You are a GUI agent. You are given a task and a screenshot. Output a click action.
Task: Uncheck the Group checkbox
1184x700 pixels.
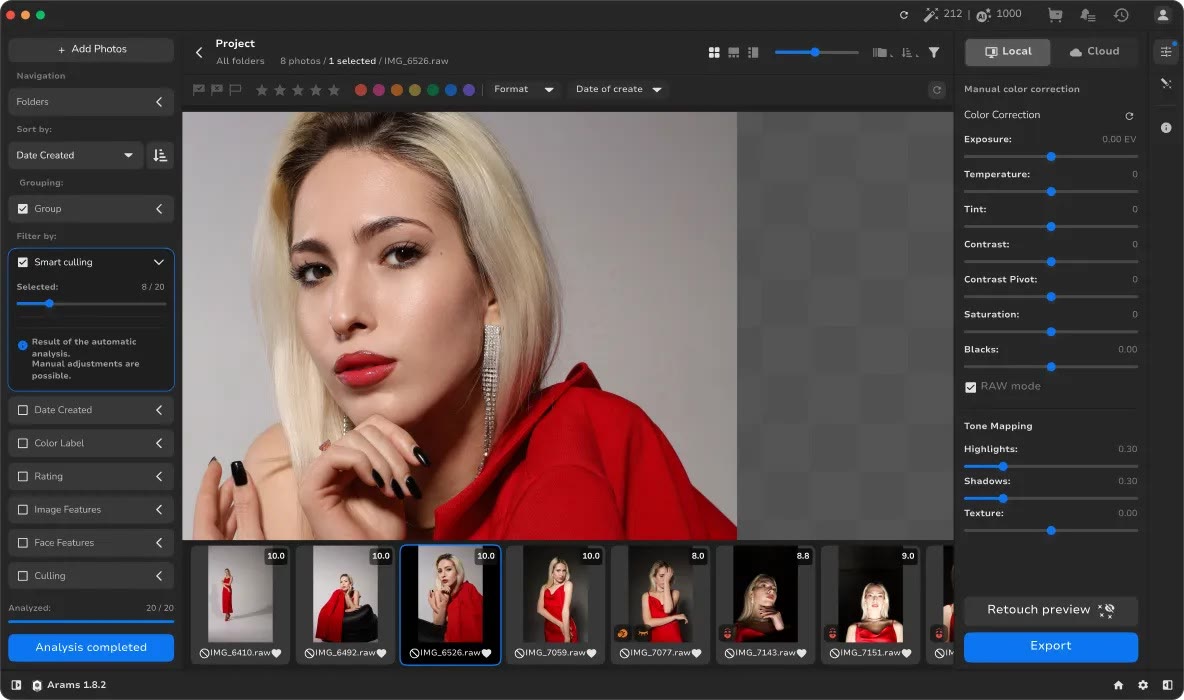pos(23,208)
